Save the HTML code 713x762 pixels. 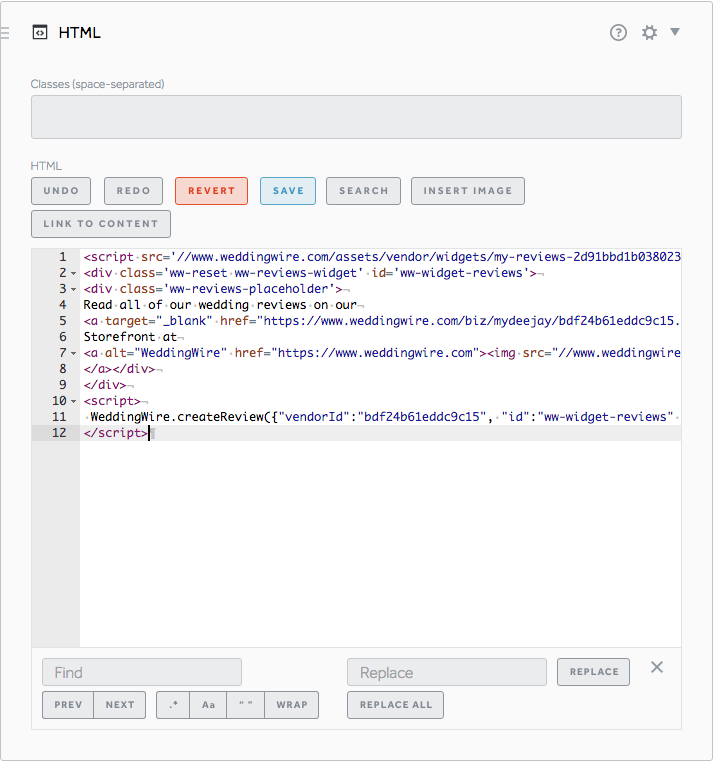tap(288, 191)
